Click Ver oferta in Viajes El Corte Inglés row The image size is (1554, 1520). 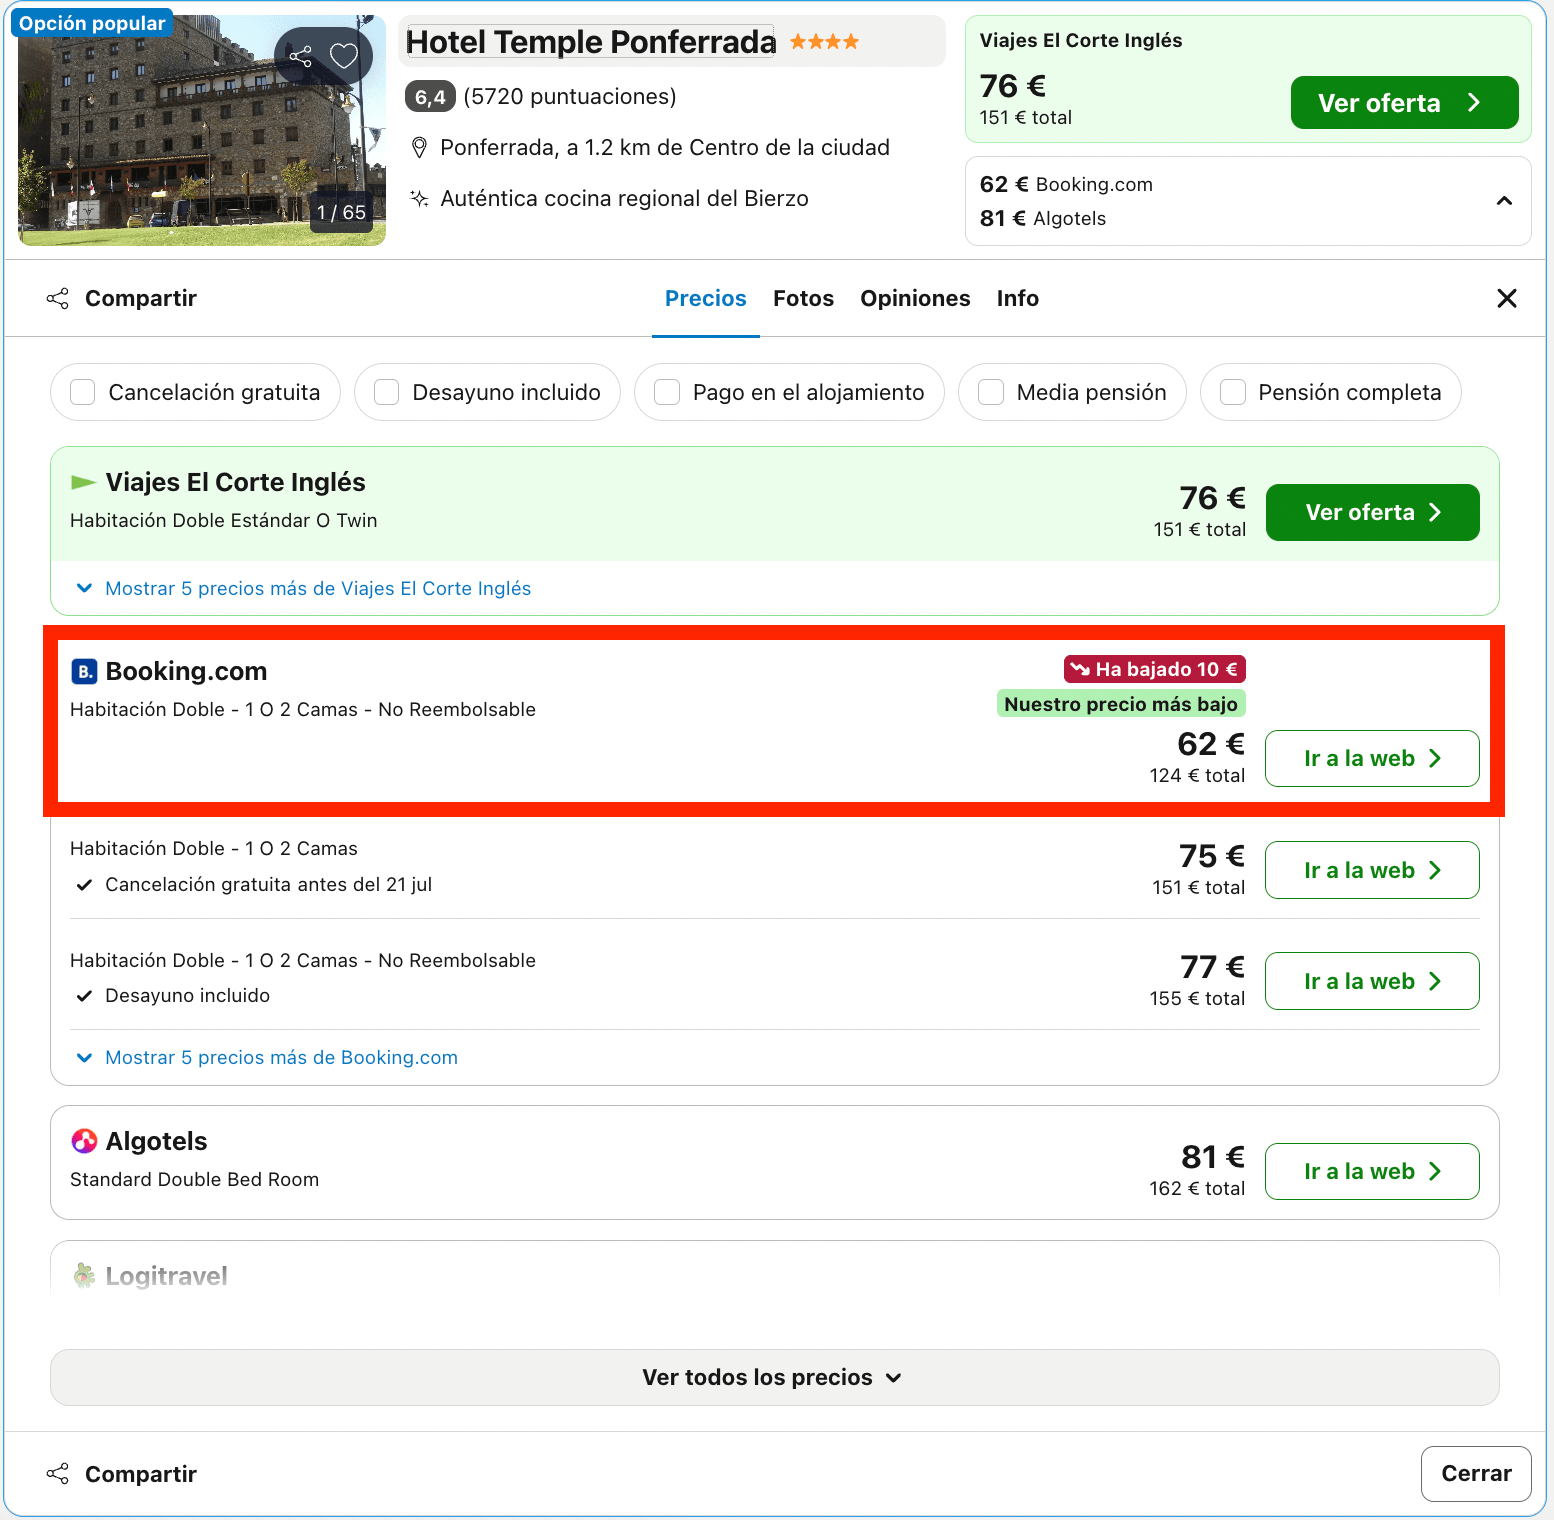point(1372,512)
